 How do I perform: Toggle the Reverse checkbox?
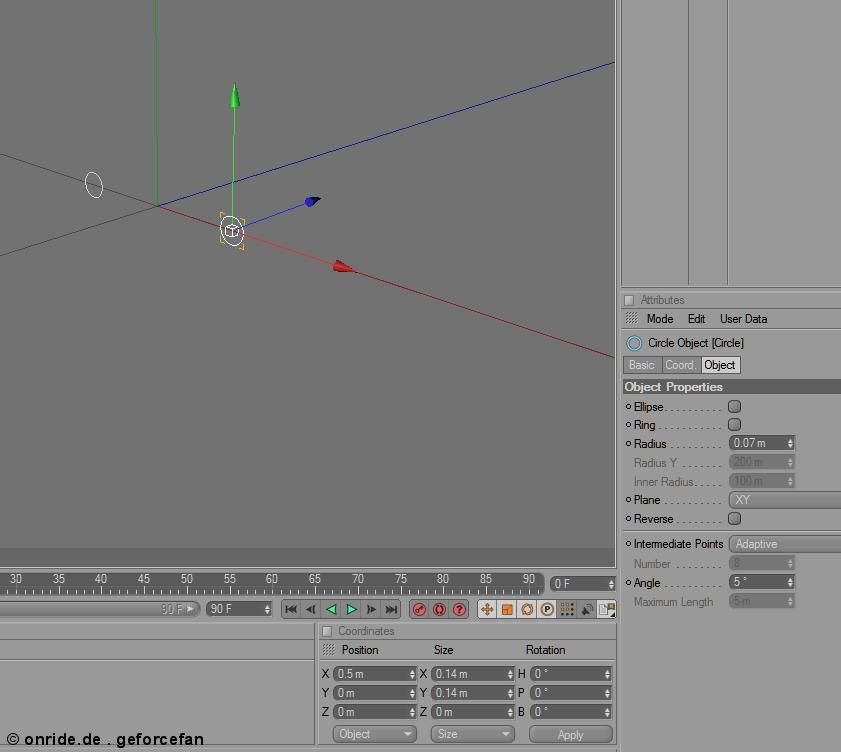coord(734,518)
